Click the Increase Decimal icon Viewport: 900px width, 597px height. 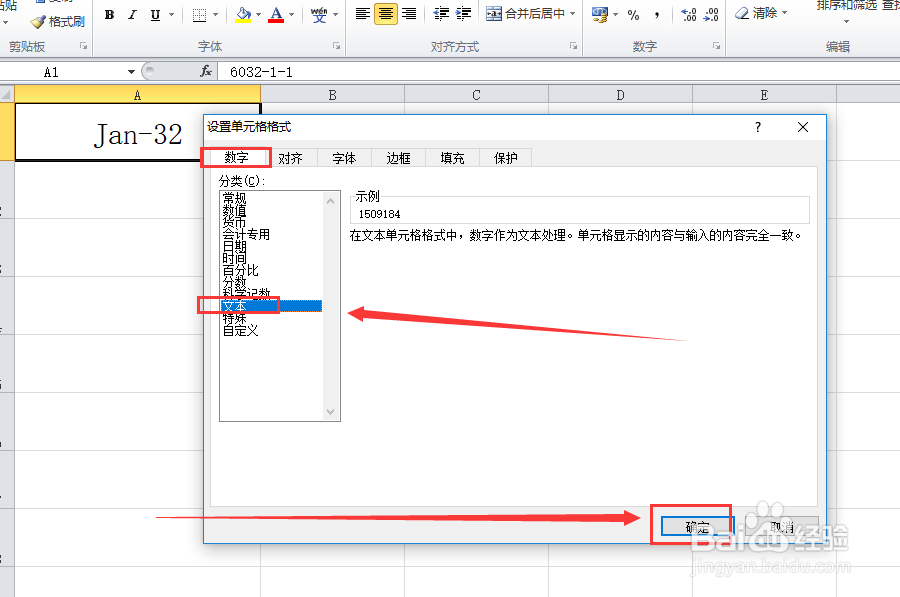coord(690,14)
